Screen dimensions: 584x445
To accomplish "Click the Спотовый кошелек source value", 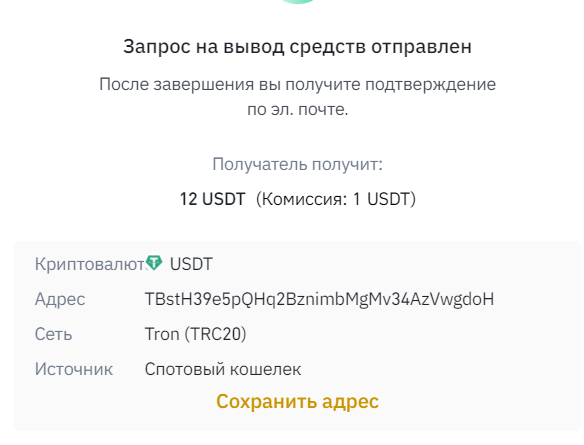I will tap(223, 369).
